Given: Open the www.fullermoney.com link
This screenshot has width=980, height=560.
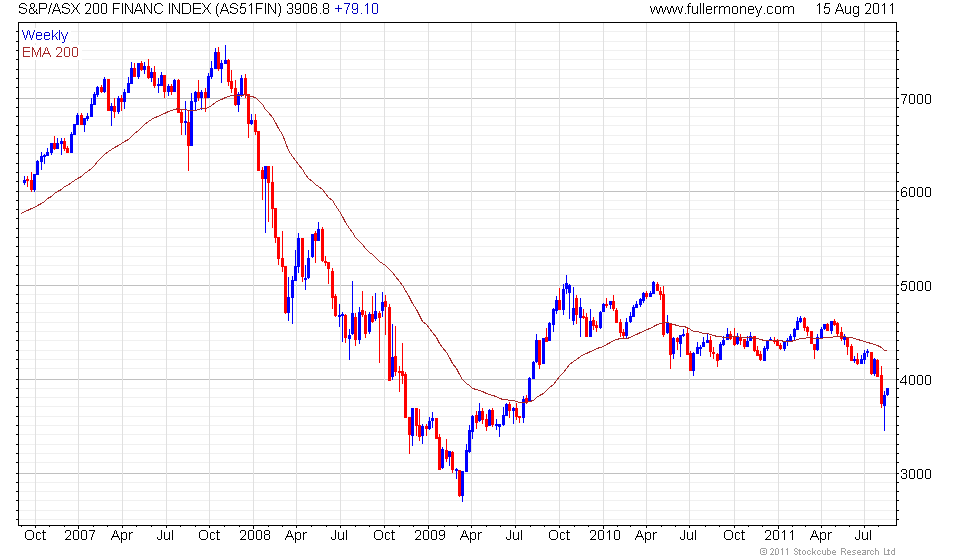Looking at the screenshot, I should (x=722, y=9).
